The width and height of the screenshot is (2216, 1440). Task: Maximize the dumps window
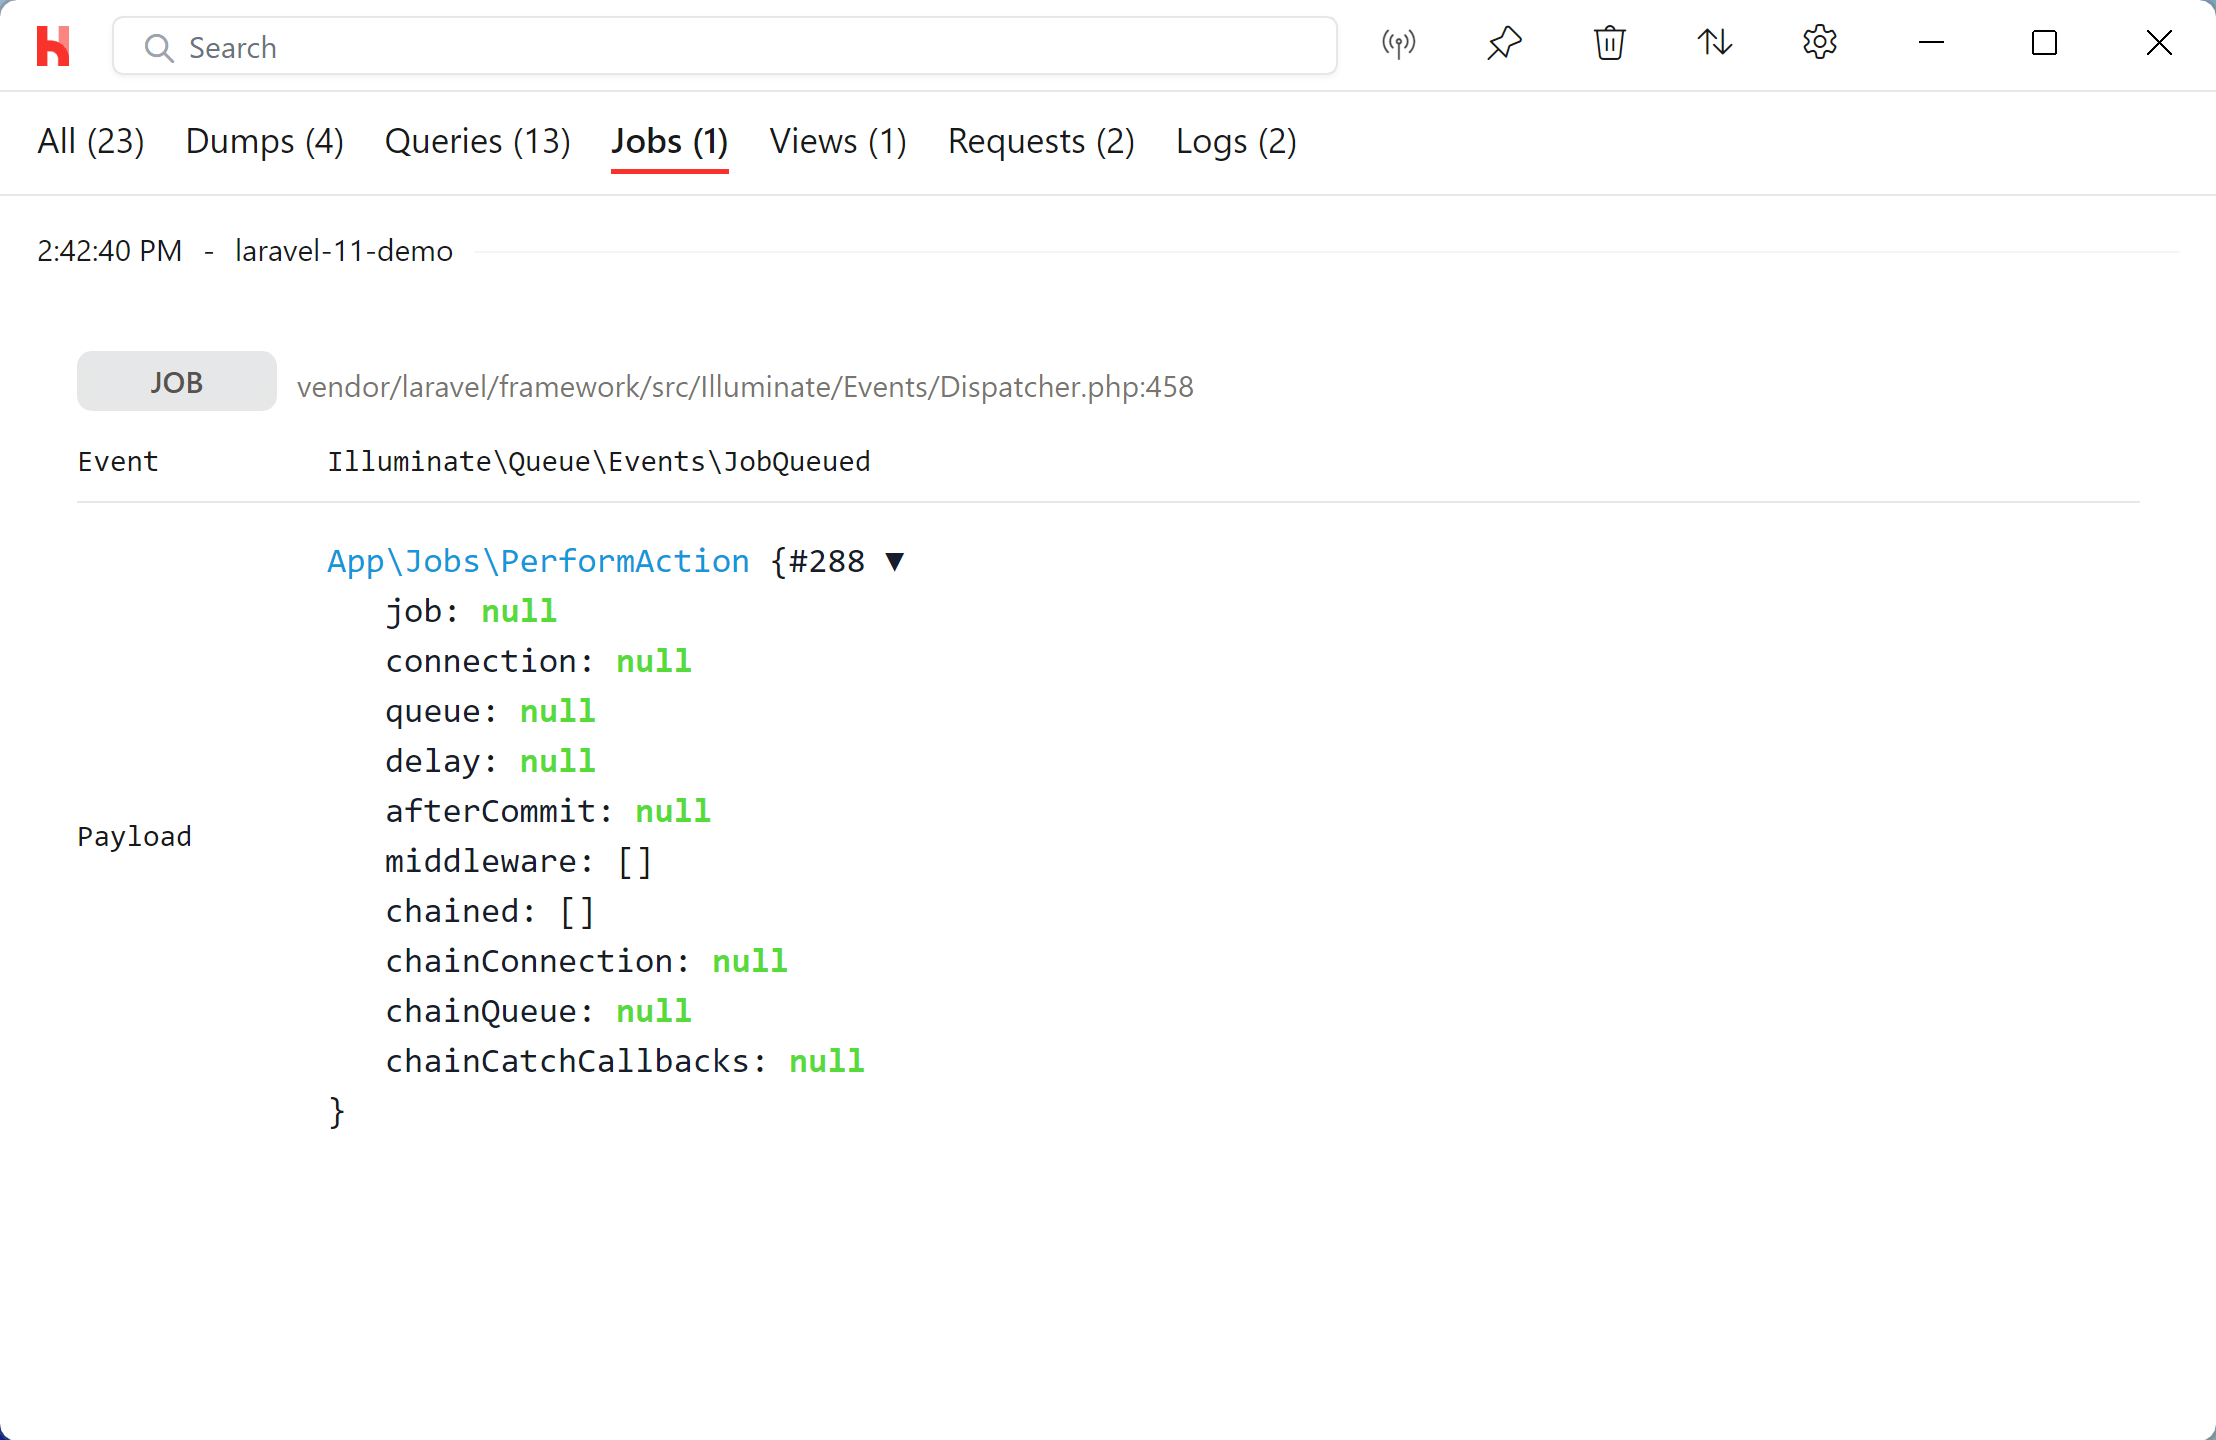coord(2044,43)
